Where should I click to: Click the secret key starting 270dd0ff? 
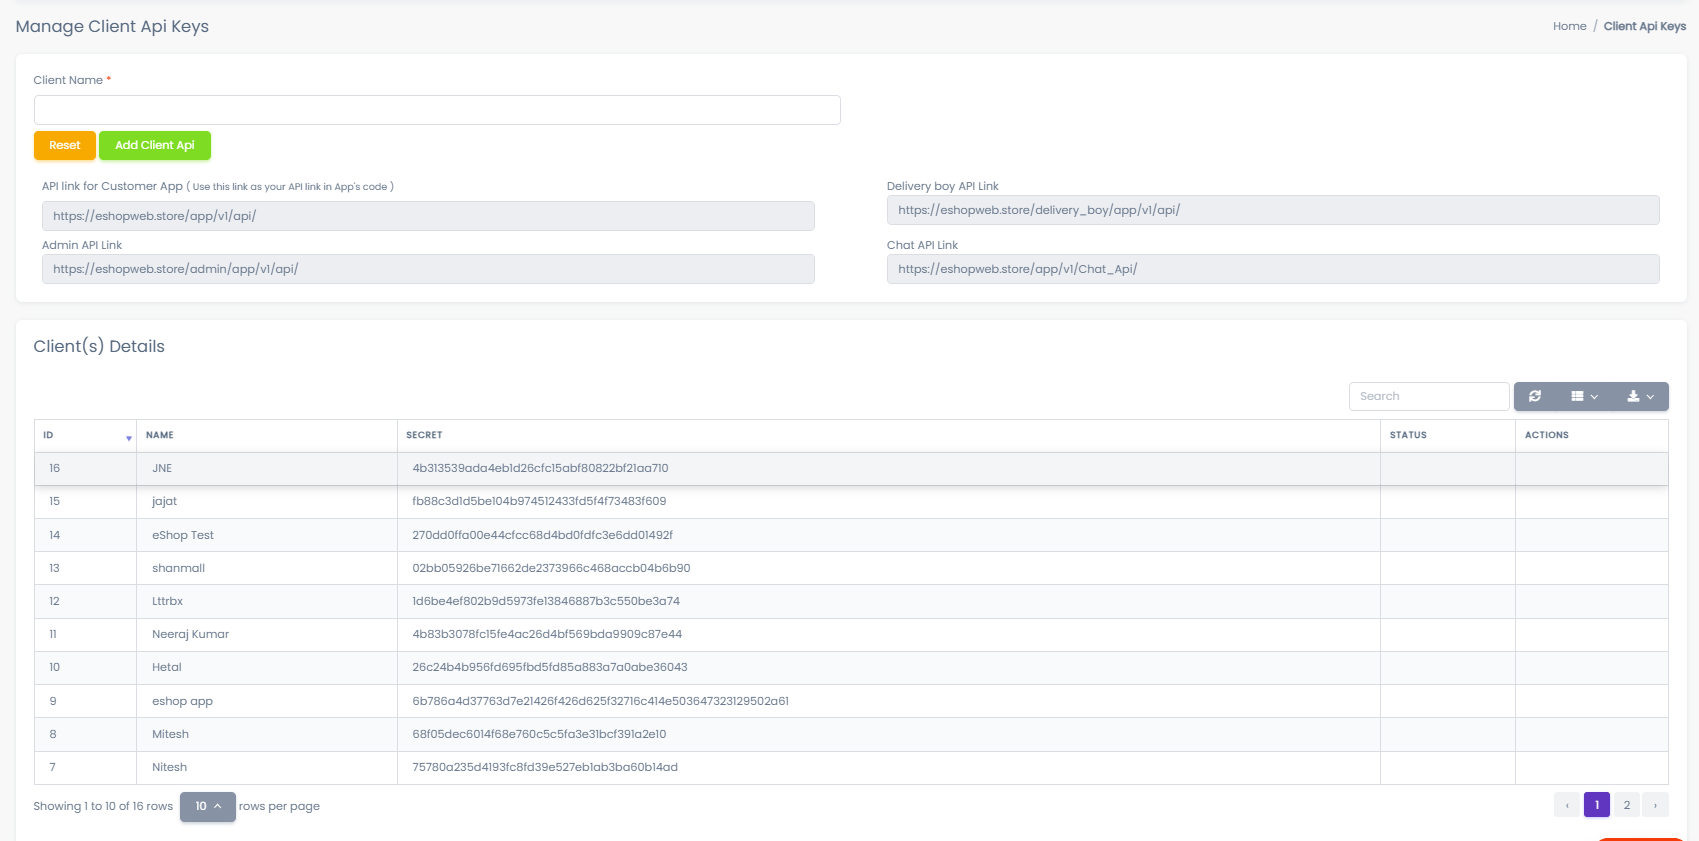(x=543, y=535)
